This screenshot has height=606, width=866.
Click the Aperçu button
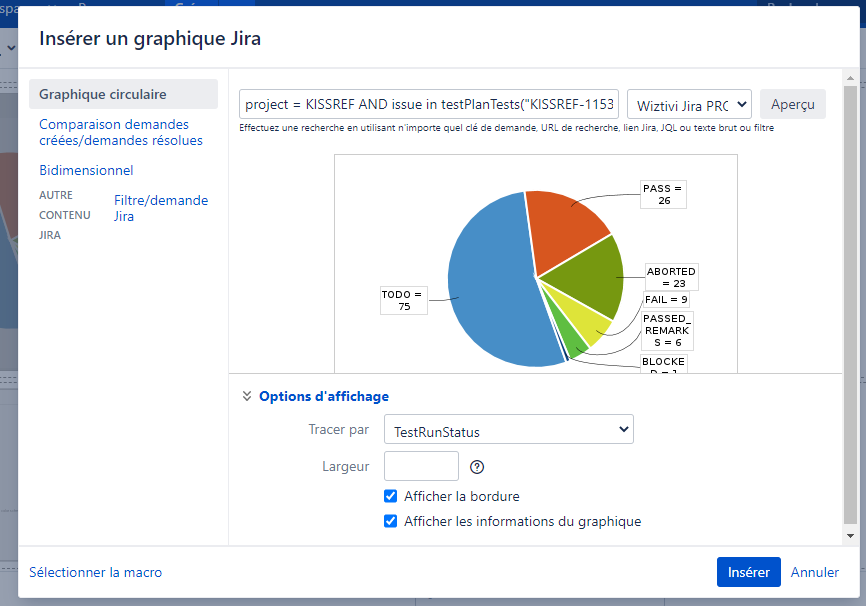click(792, 104)
